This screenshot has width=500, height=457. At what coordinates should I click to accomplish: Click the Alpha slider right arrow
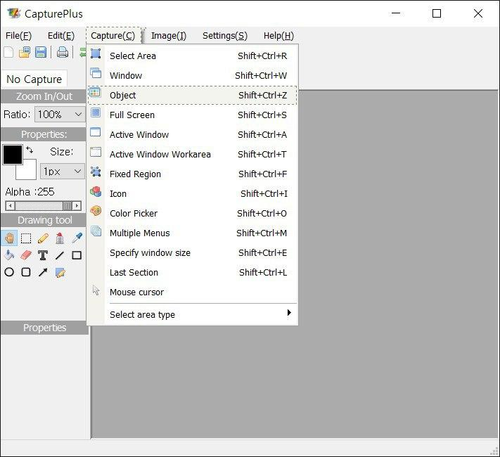pyautogui.click(x=77, y=206)
